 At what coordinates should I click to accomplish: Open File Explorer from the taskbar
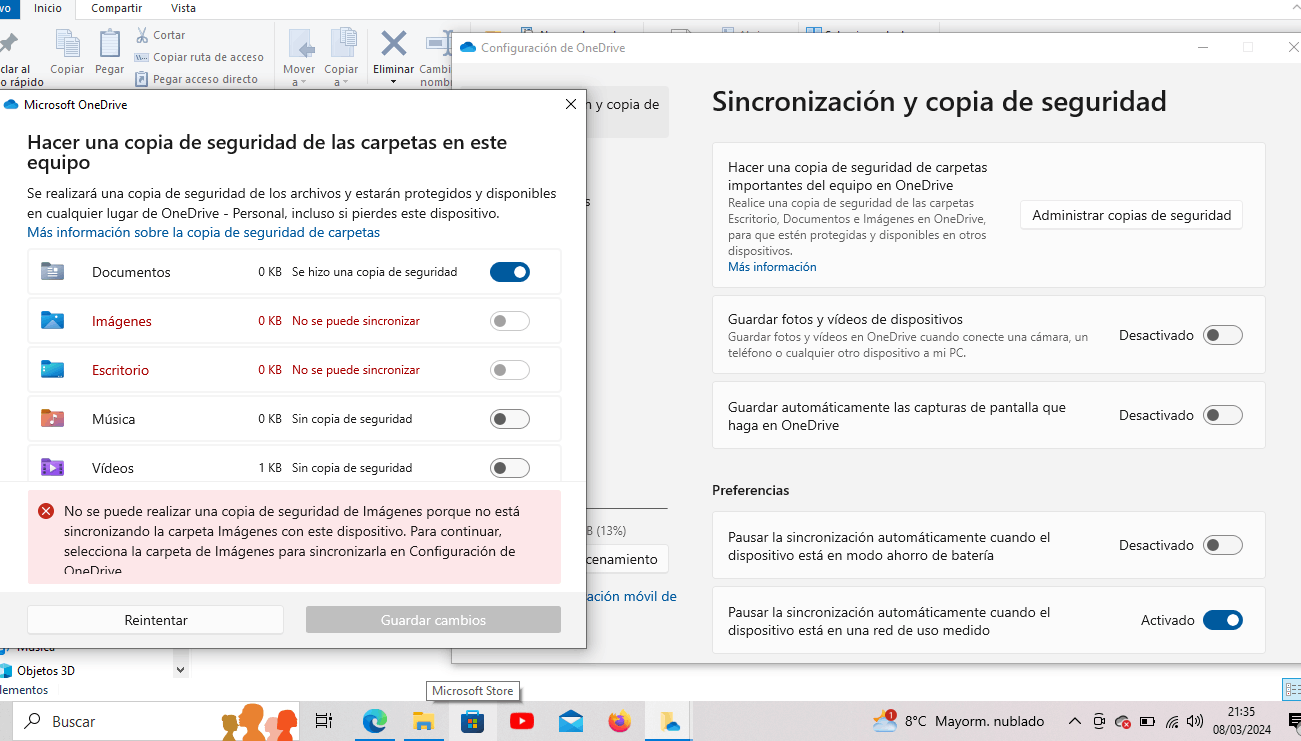pyautogui.click(x=423, y=721)
